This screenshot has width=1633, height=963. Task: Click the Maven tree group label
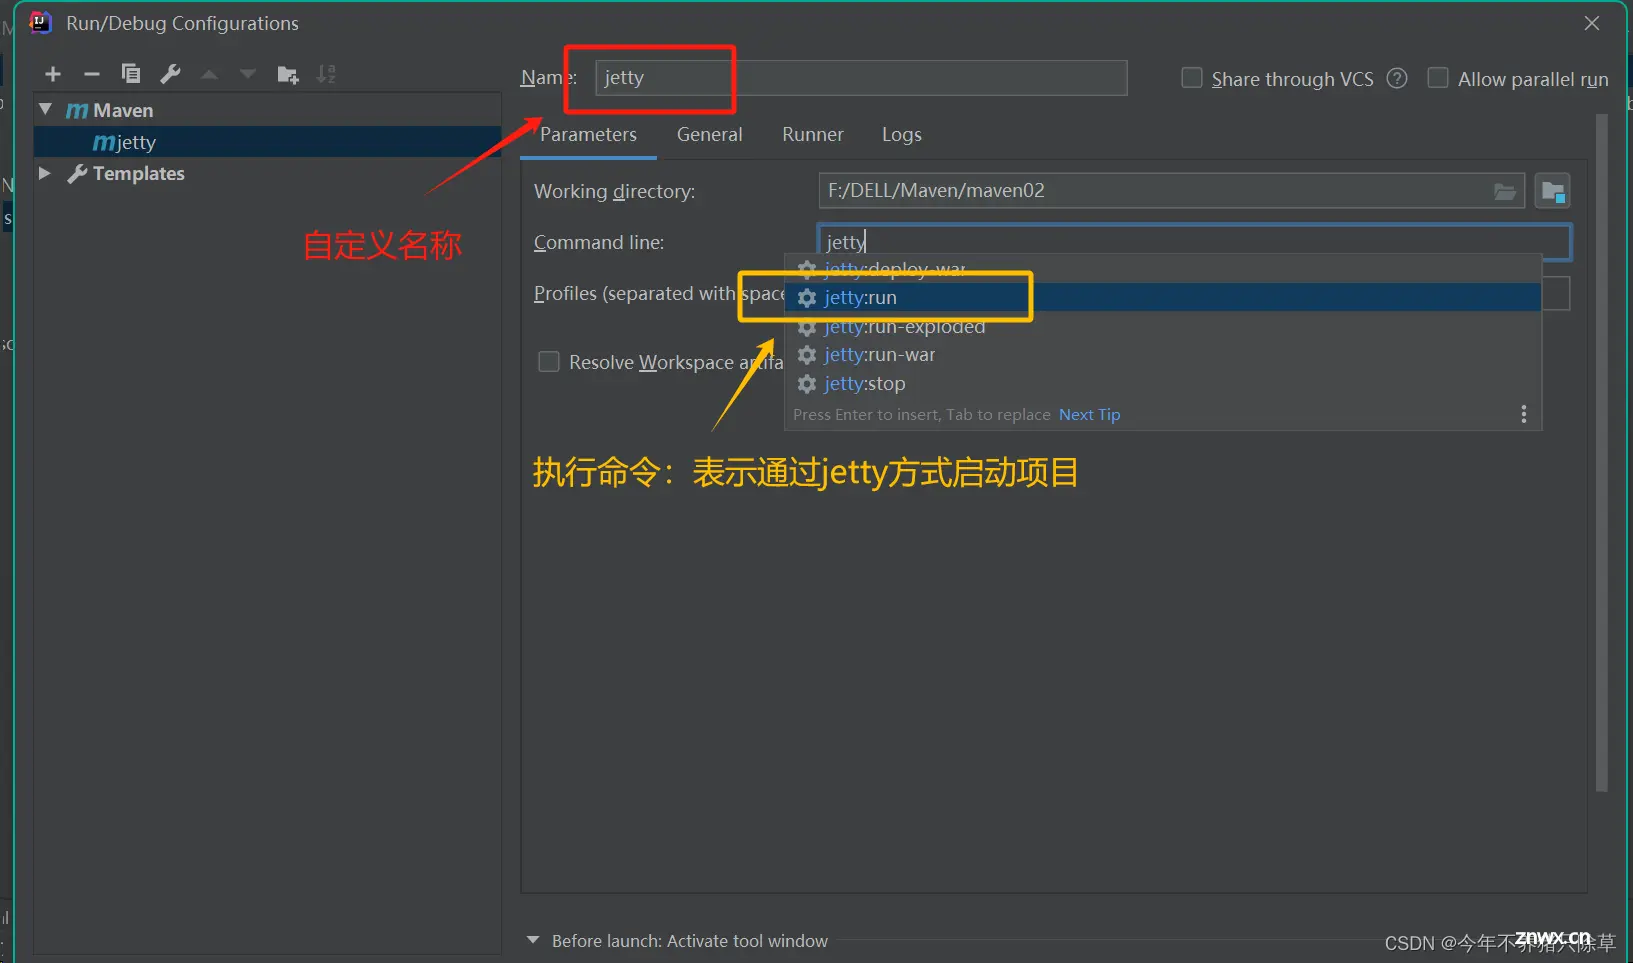point(123,110)
